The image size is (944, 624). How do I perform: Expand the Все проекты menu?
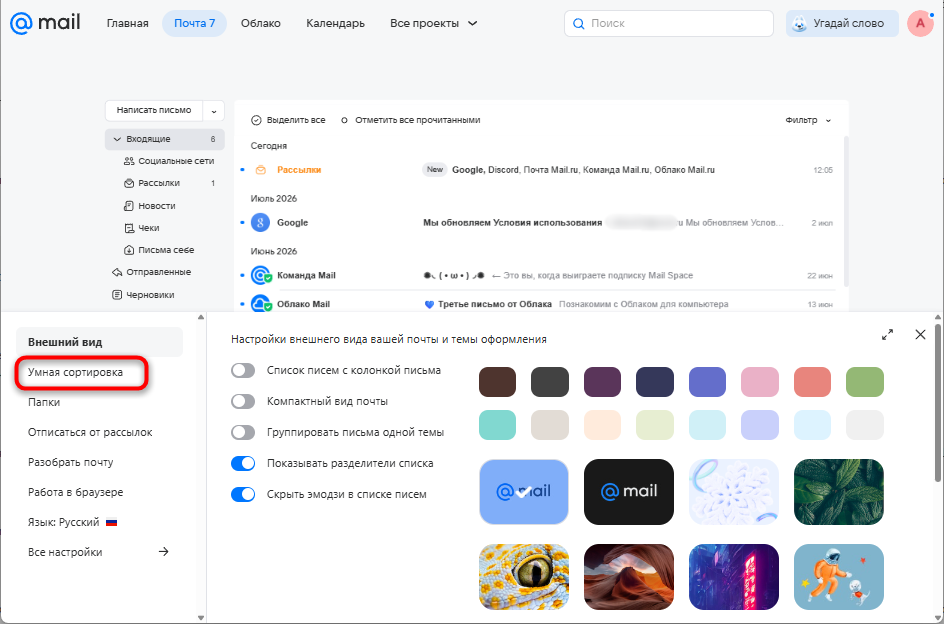433,23
